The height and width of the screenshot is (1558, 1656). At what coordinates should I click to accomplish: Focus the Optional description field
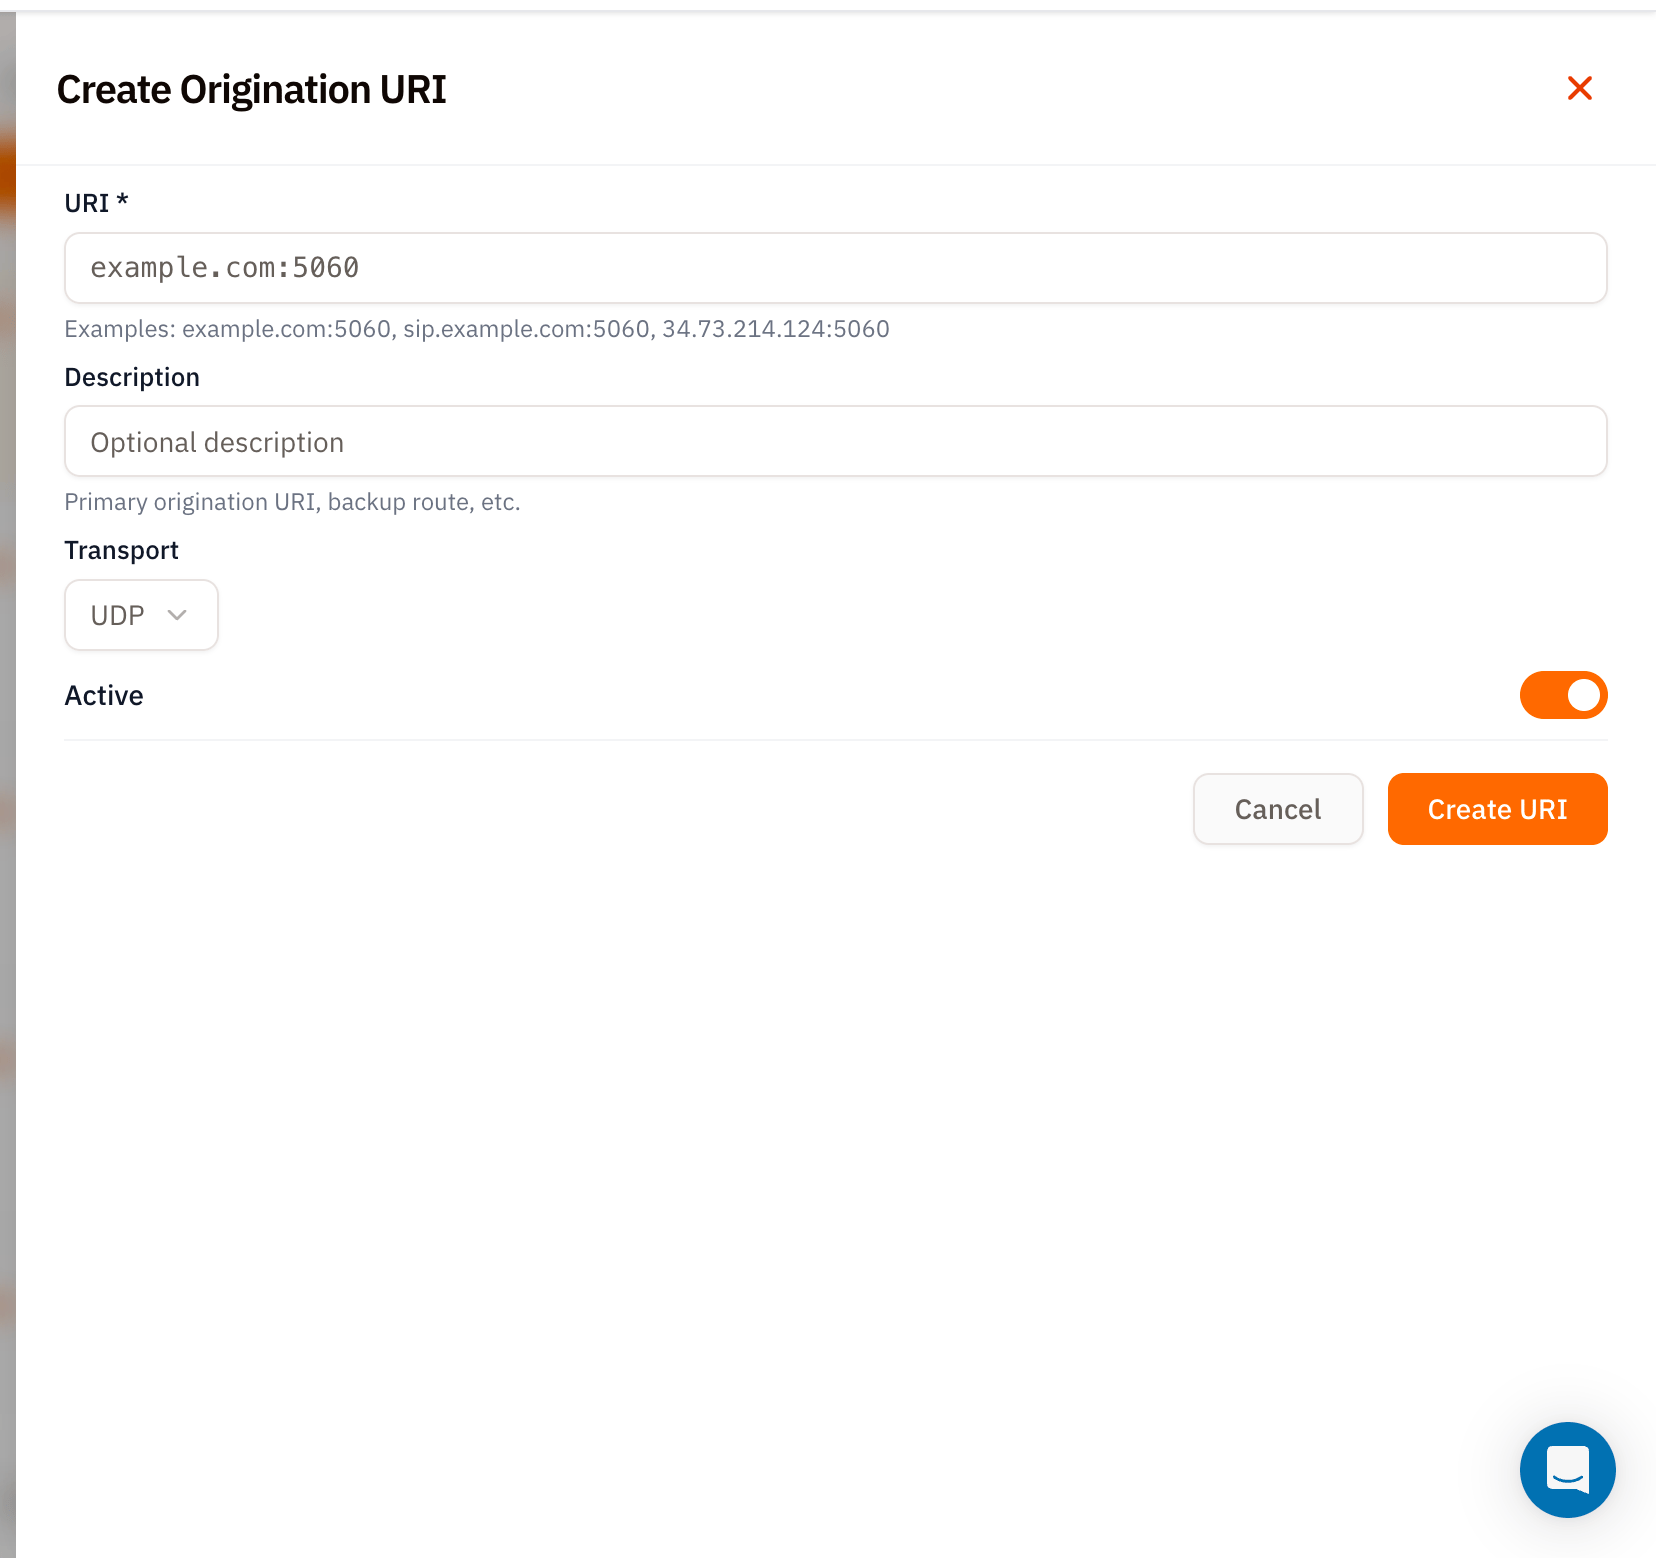pos(835,441)
